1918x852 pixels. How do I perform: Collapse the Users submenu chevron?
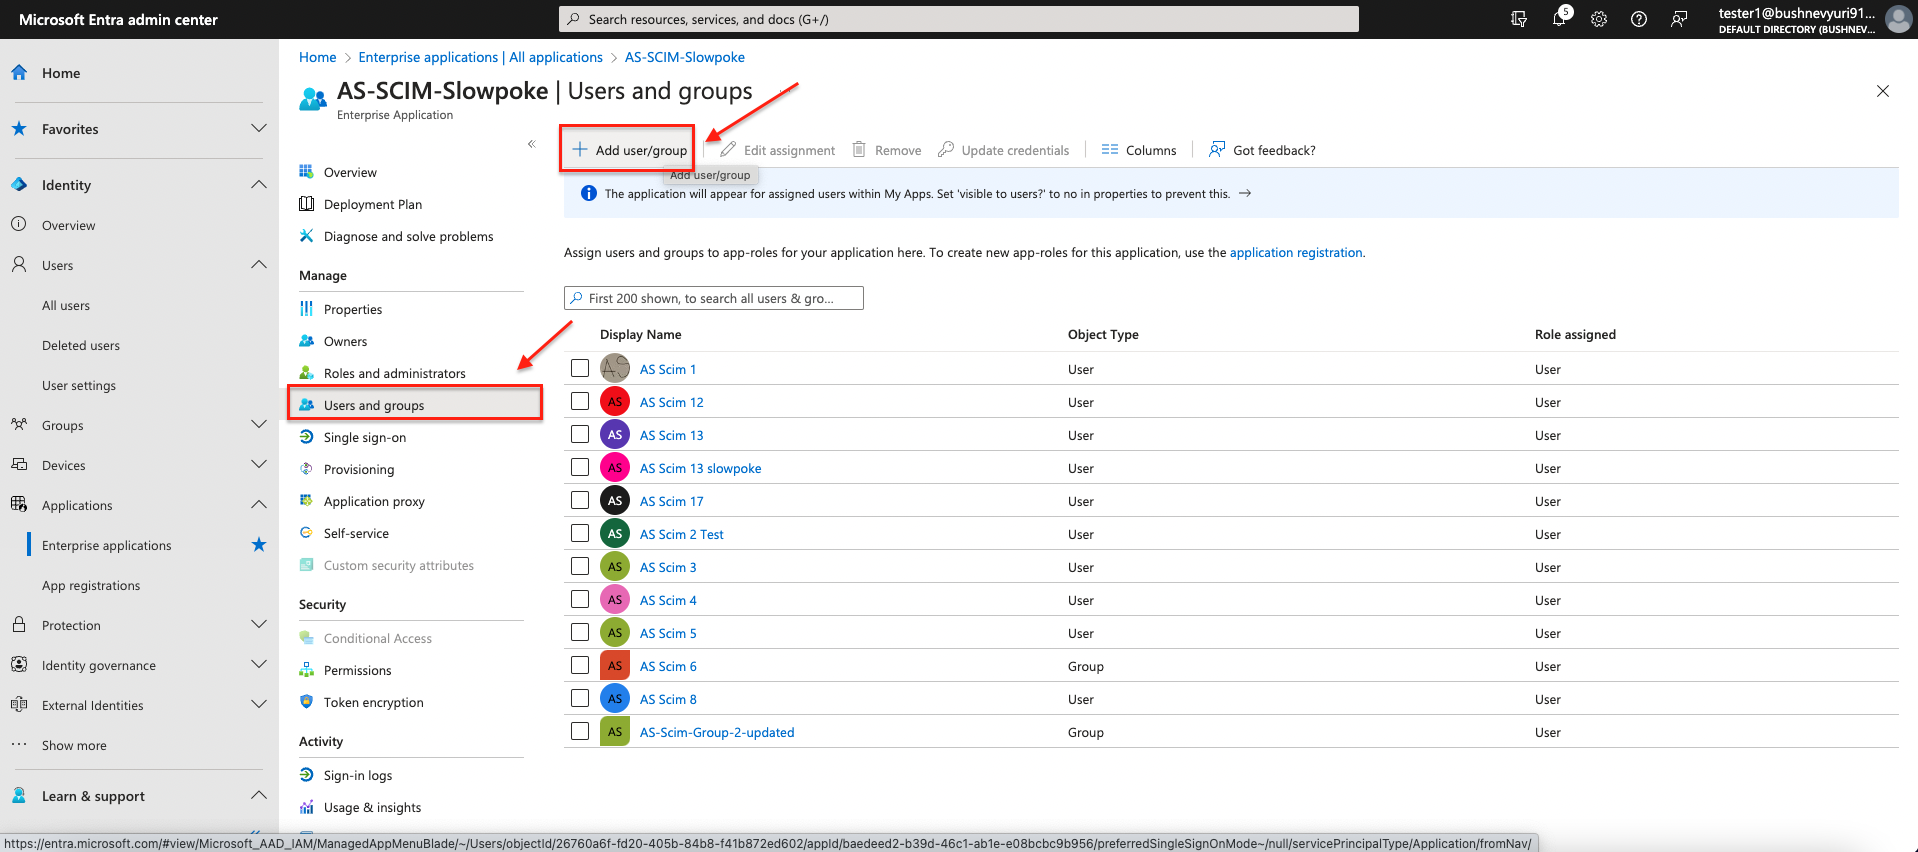click(x=259, y=264)
